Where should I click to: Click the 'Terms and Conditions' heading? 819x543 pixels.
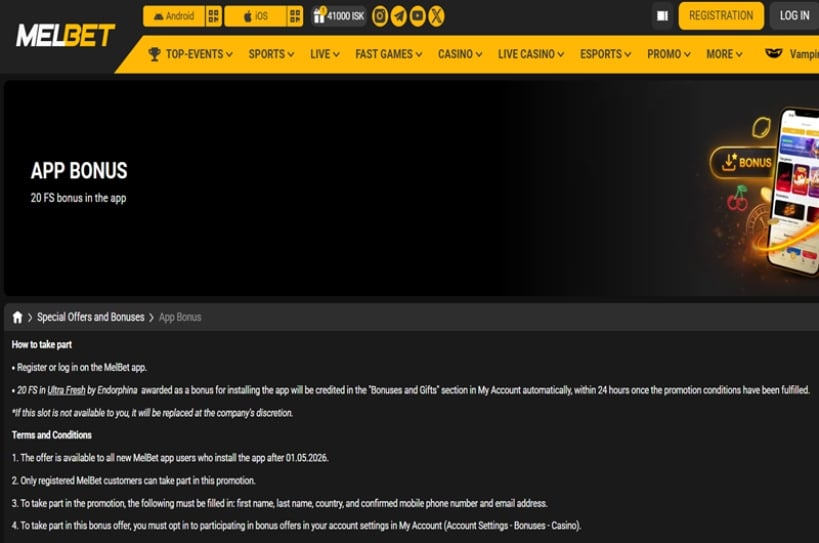pyautogui.click(x=52, y=435)
